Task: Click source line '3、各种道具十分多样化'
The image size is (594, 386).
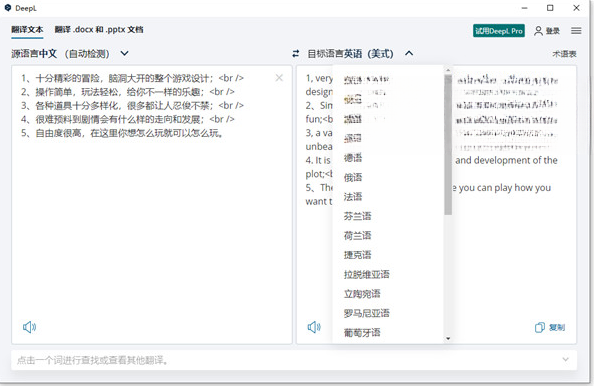Action: (x=132, y=105)
